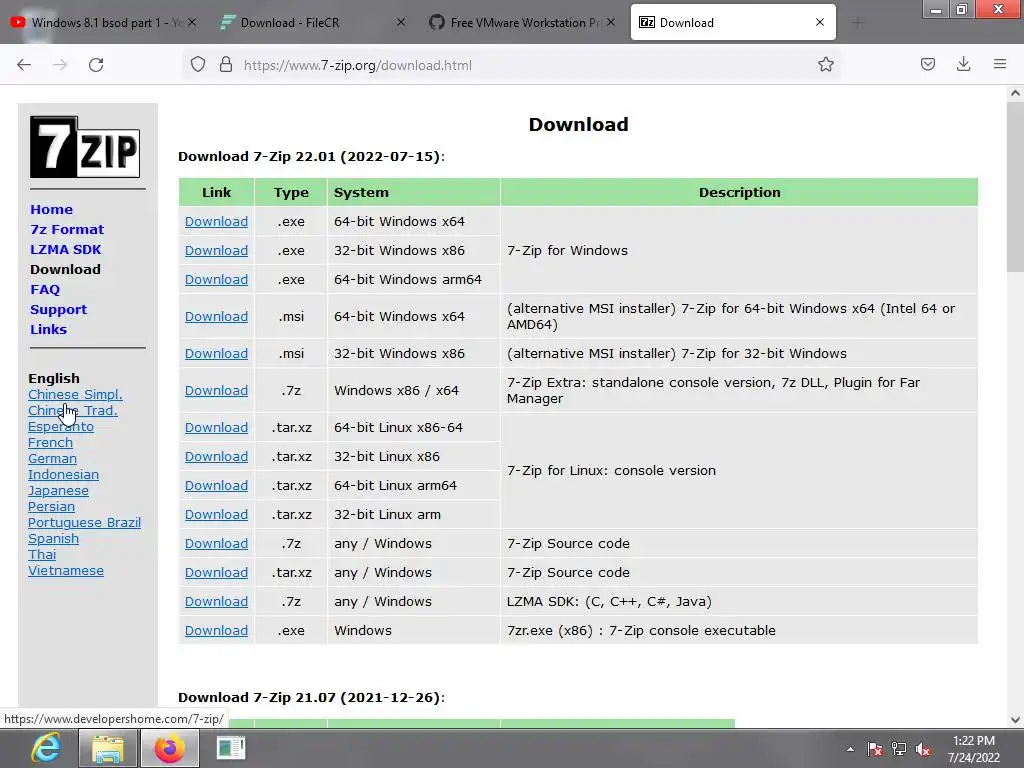
Task: Open the FAQ sidebar link
Action: pos(45,289)
